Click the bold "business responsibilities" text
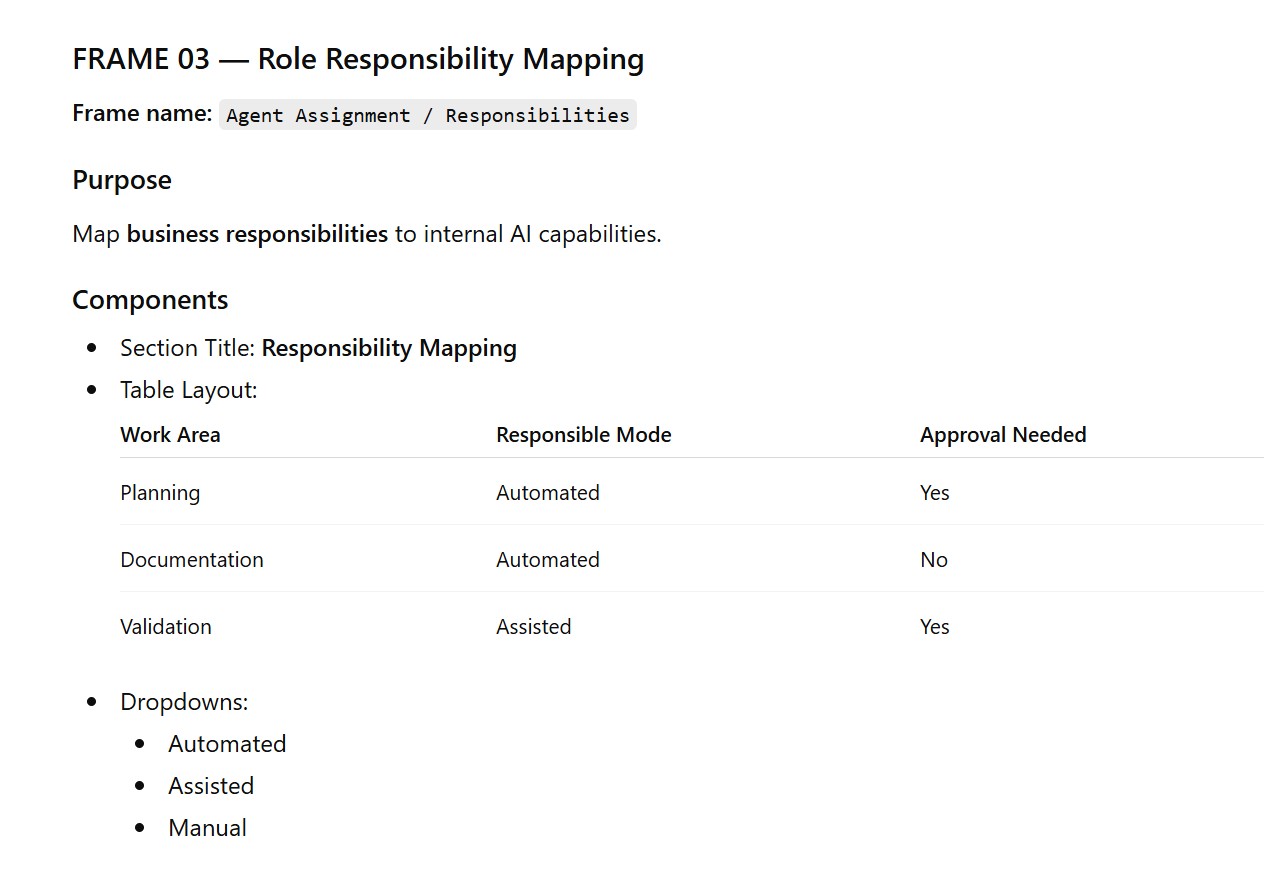Image resolution: width=1264 pixels, height=880 pixels. (x=257, y=234)
